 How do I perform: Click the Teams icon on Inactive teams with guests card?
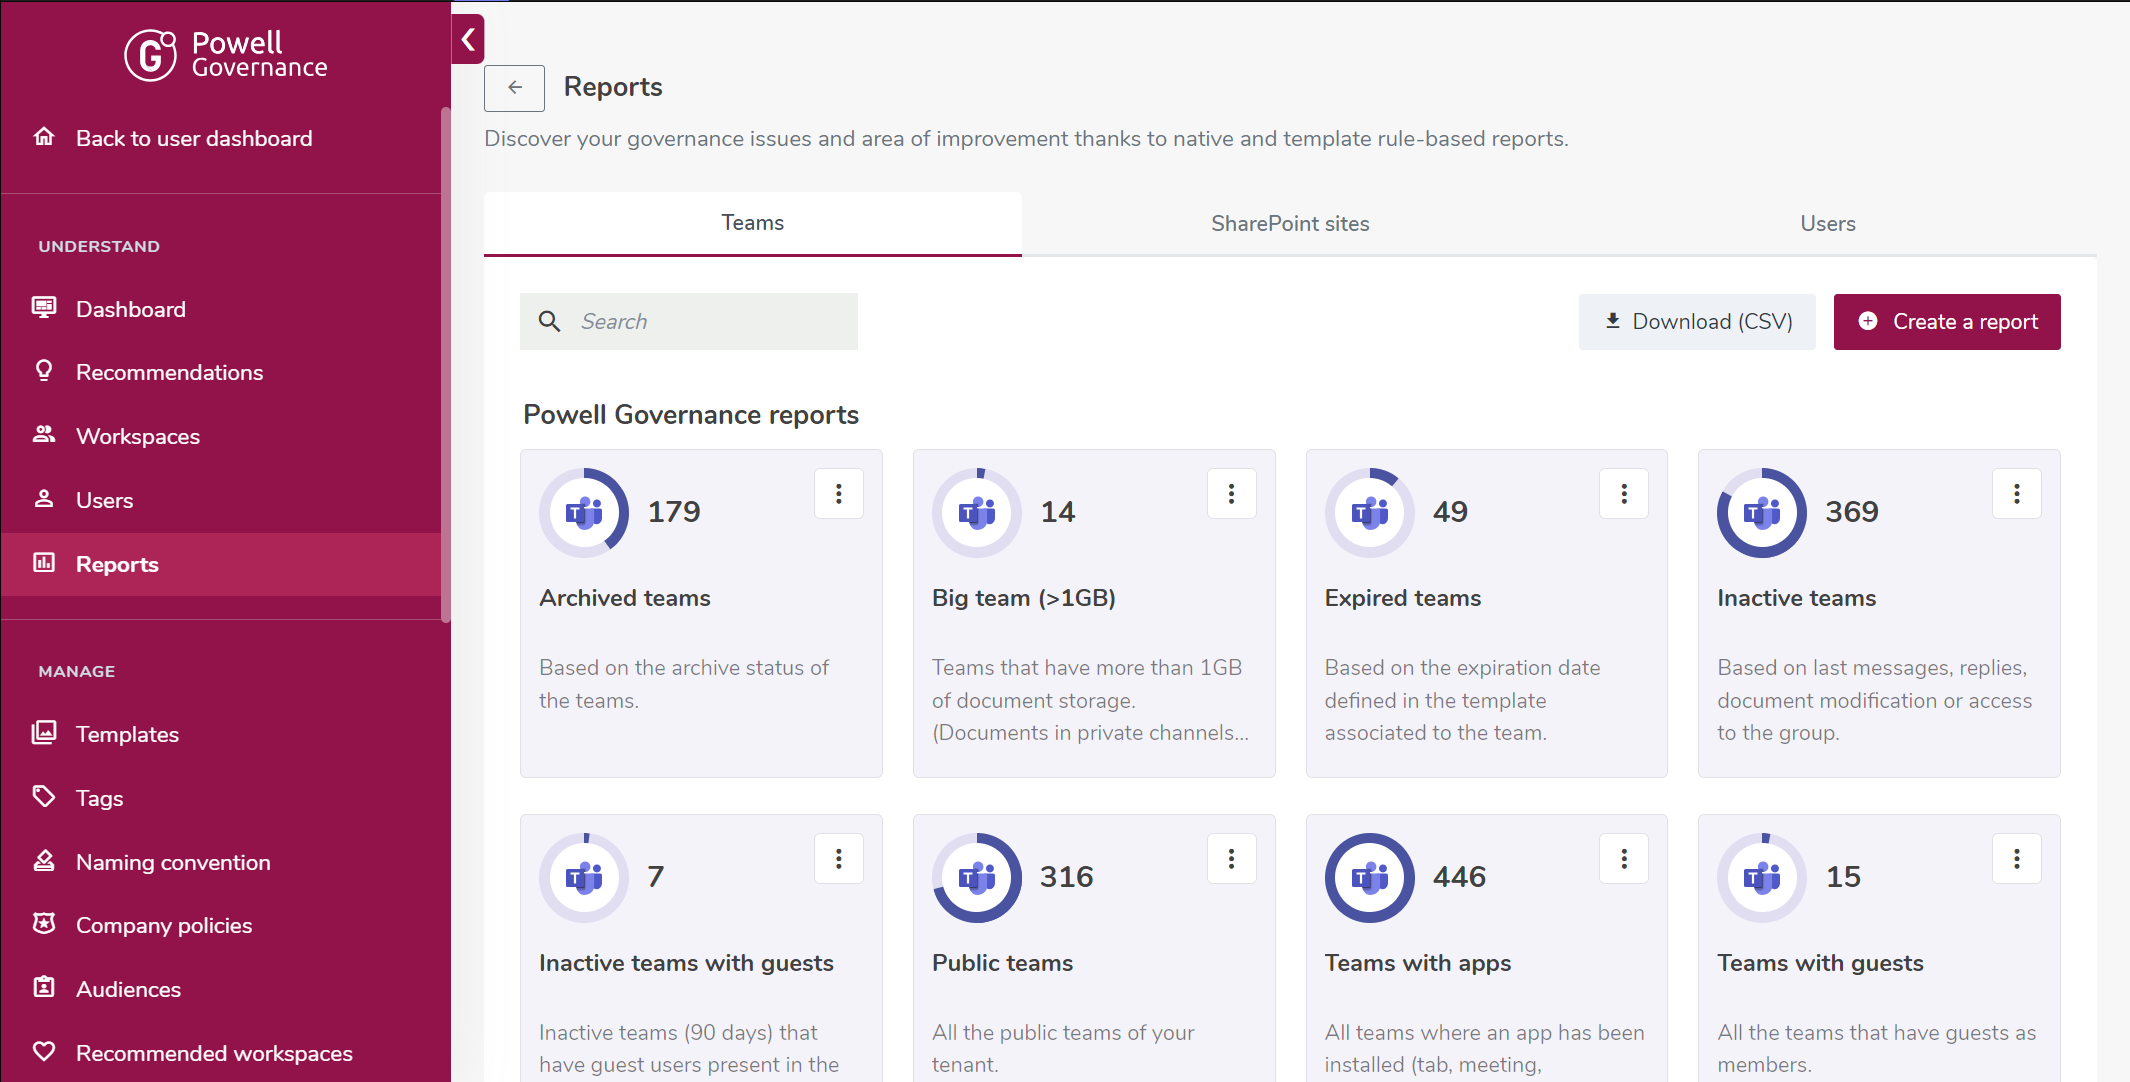tap(584, 878)
